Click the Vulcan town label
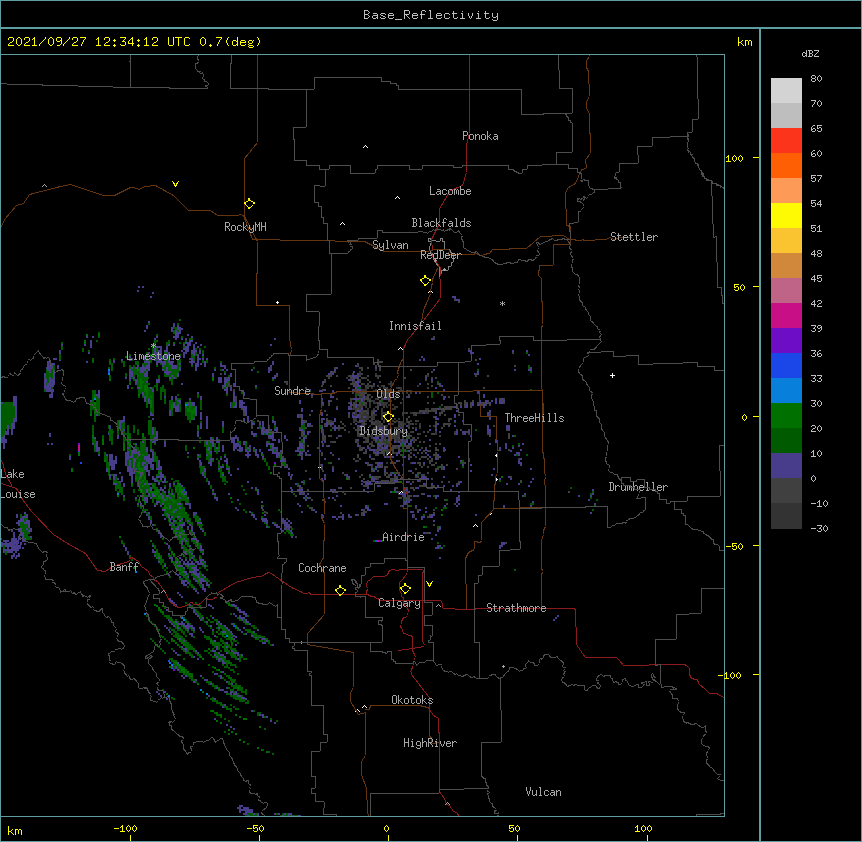The height and width of the screenshot is (842, 862). point(543,792)
